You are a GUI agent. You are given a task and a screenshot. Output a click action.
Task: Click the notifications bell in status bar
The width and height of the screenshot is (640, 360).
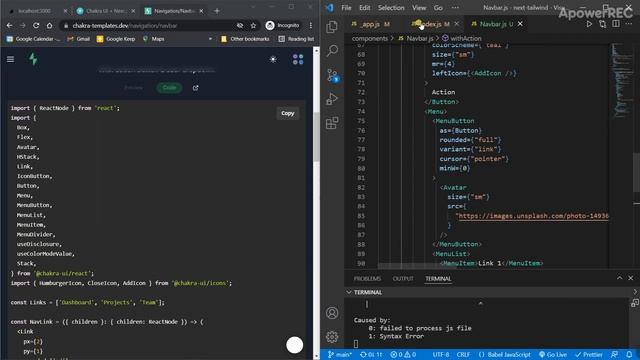point(629,354)
